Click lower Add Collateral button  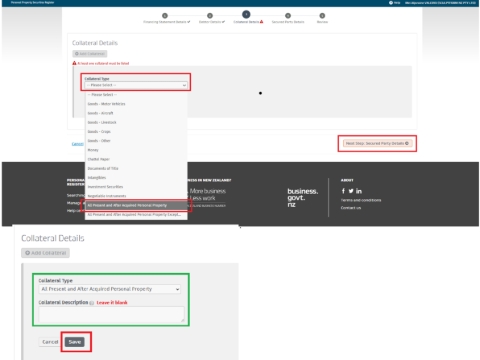click(x=45, y=253)
